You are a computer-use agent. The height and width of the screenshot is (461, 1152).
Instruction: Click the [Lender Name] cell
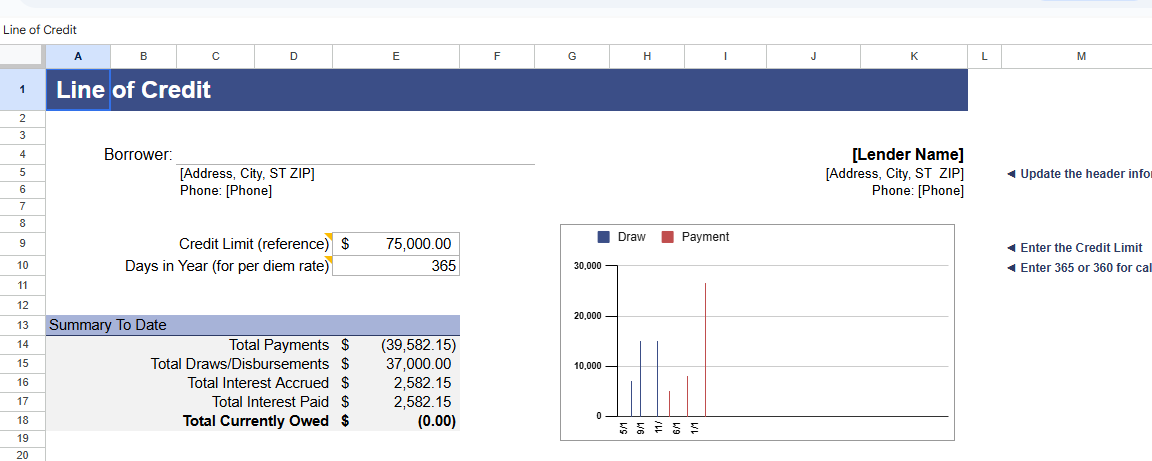pyautogui.click(x=907, y=154)
